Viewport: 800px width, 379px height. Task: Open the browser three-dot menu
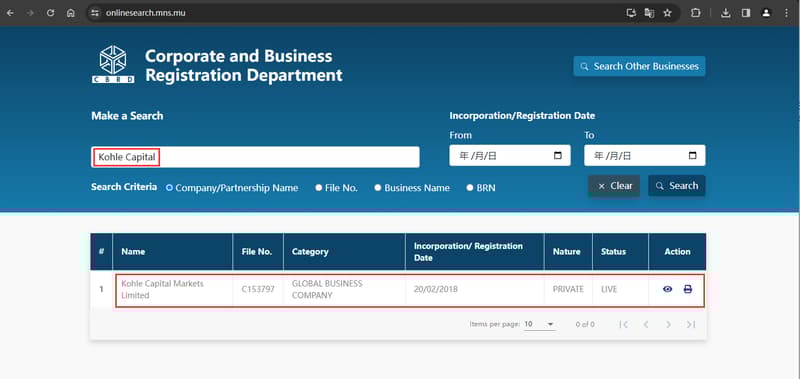[x=786, y=13]
